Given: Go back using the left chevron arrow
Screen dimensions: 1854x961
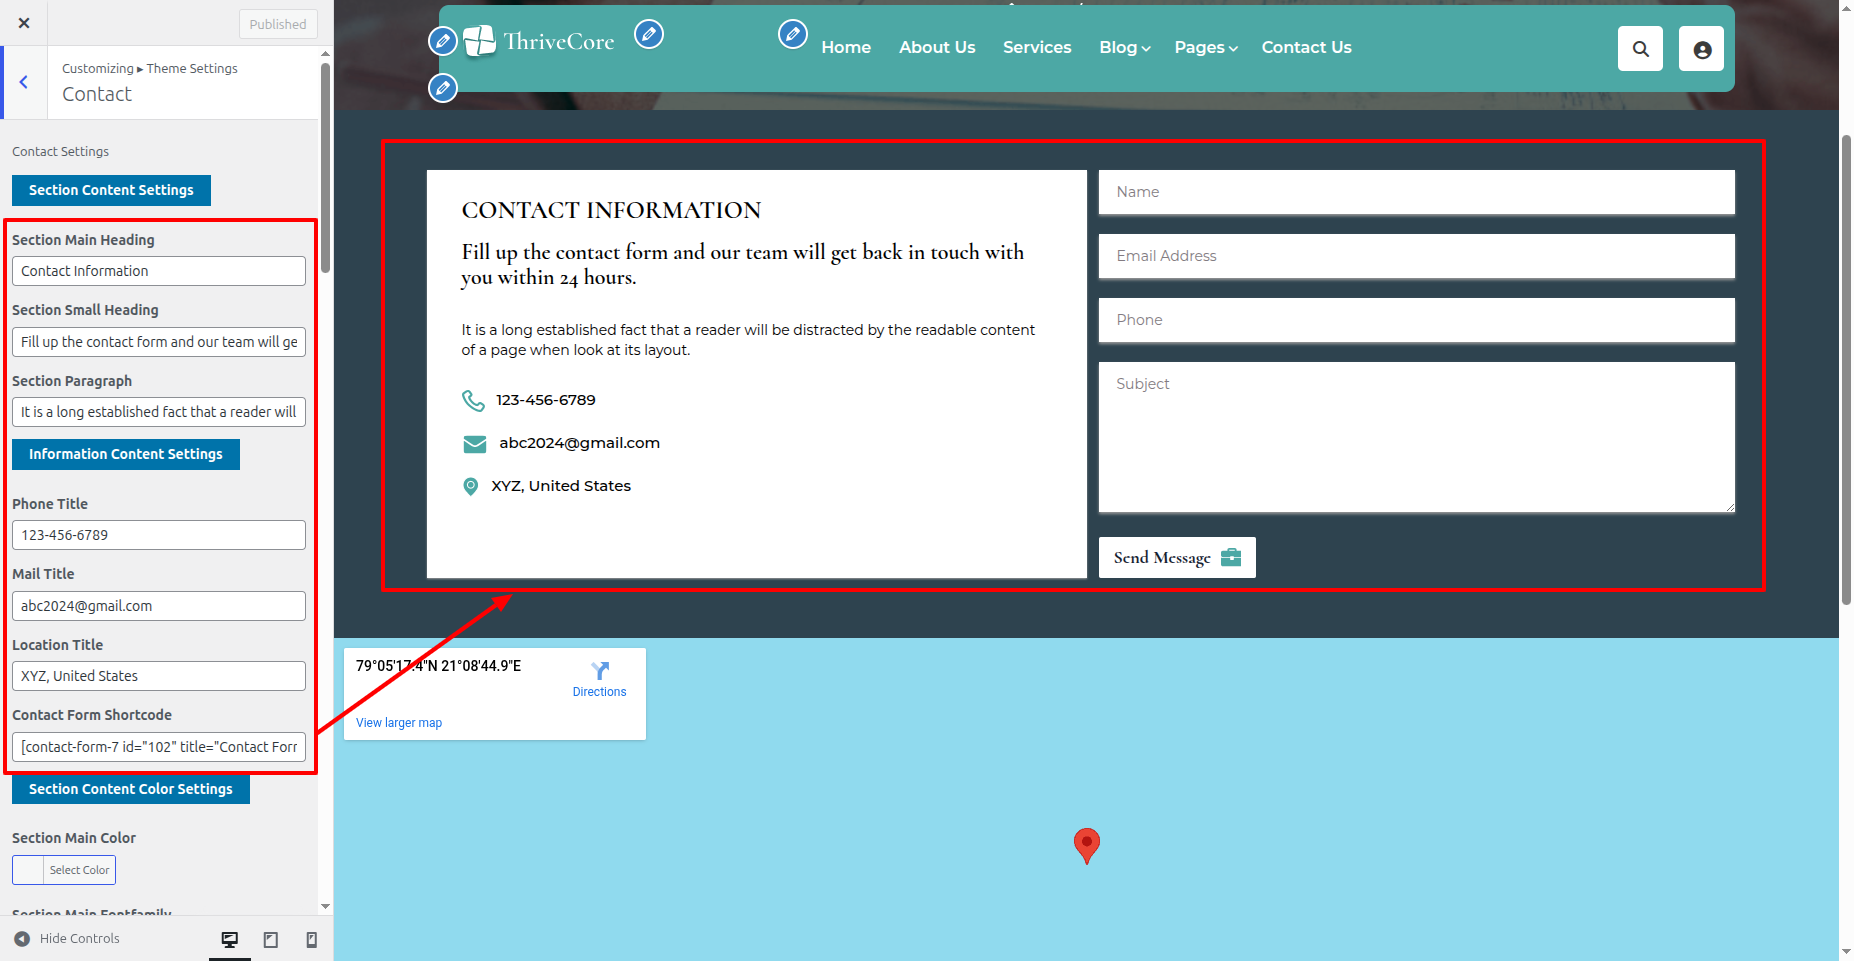Looking at the screenshot, I should [x=24, y=82].
